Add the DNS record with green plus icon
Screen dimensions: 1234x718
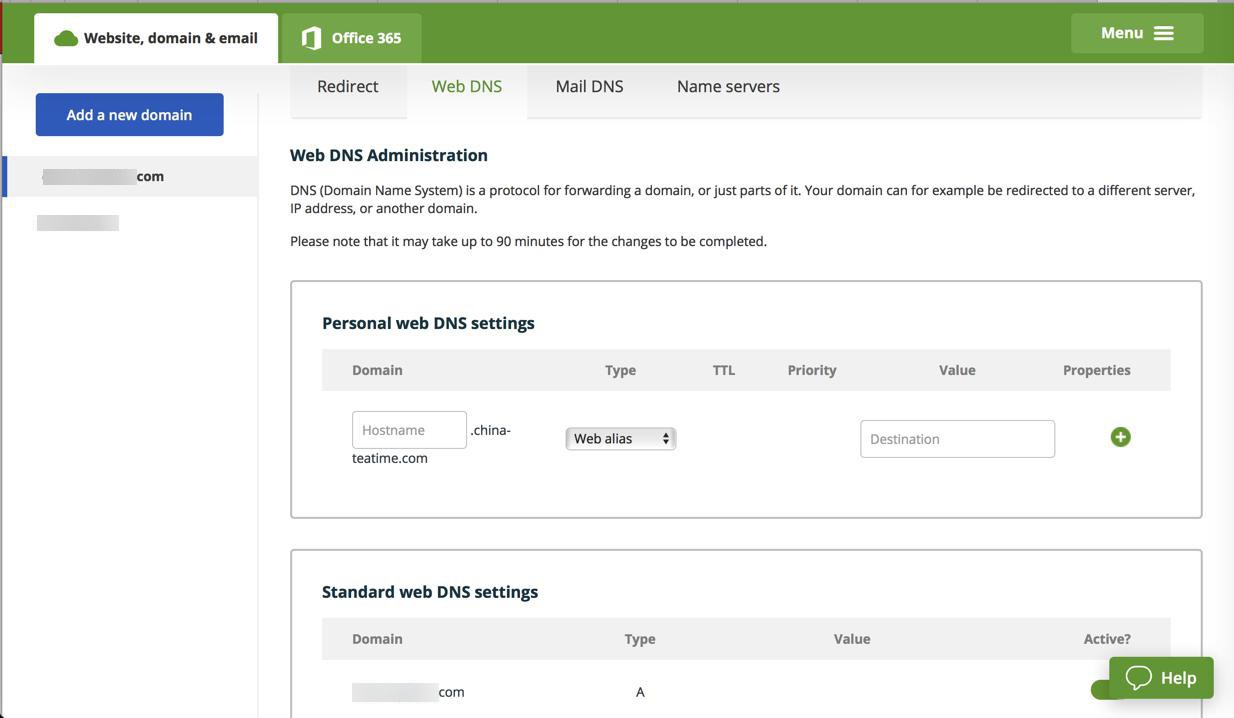[1120, 437]
